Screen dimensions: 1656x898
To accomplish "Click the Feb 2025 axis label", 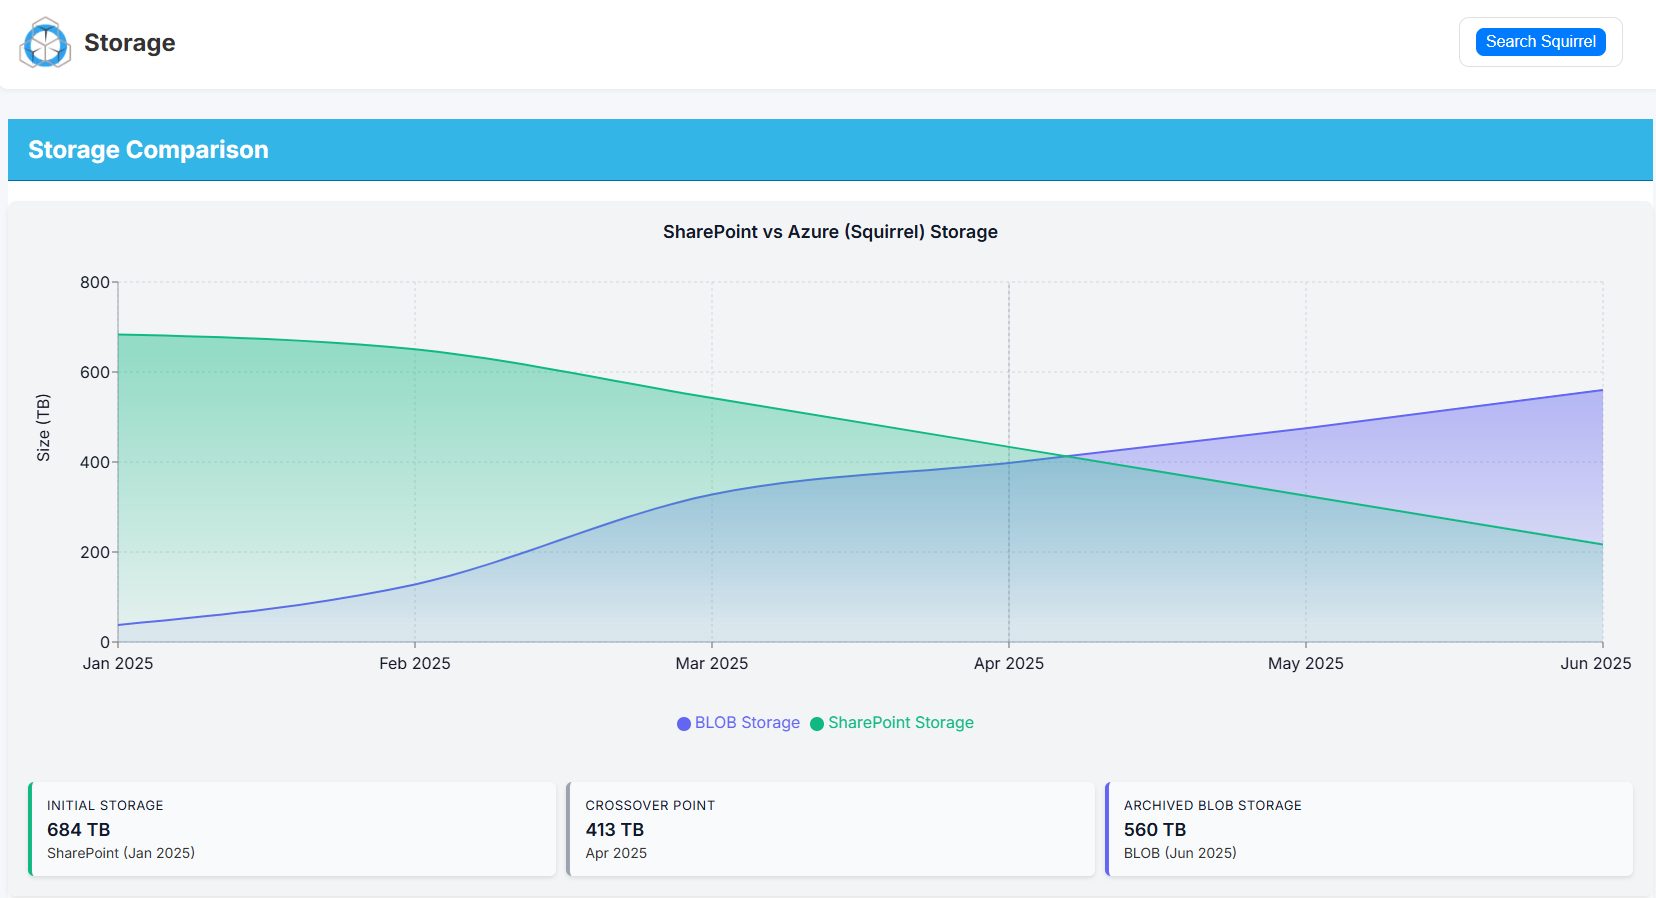I will [414, 664].
